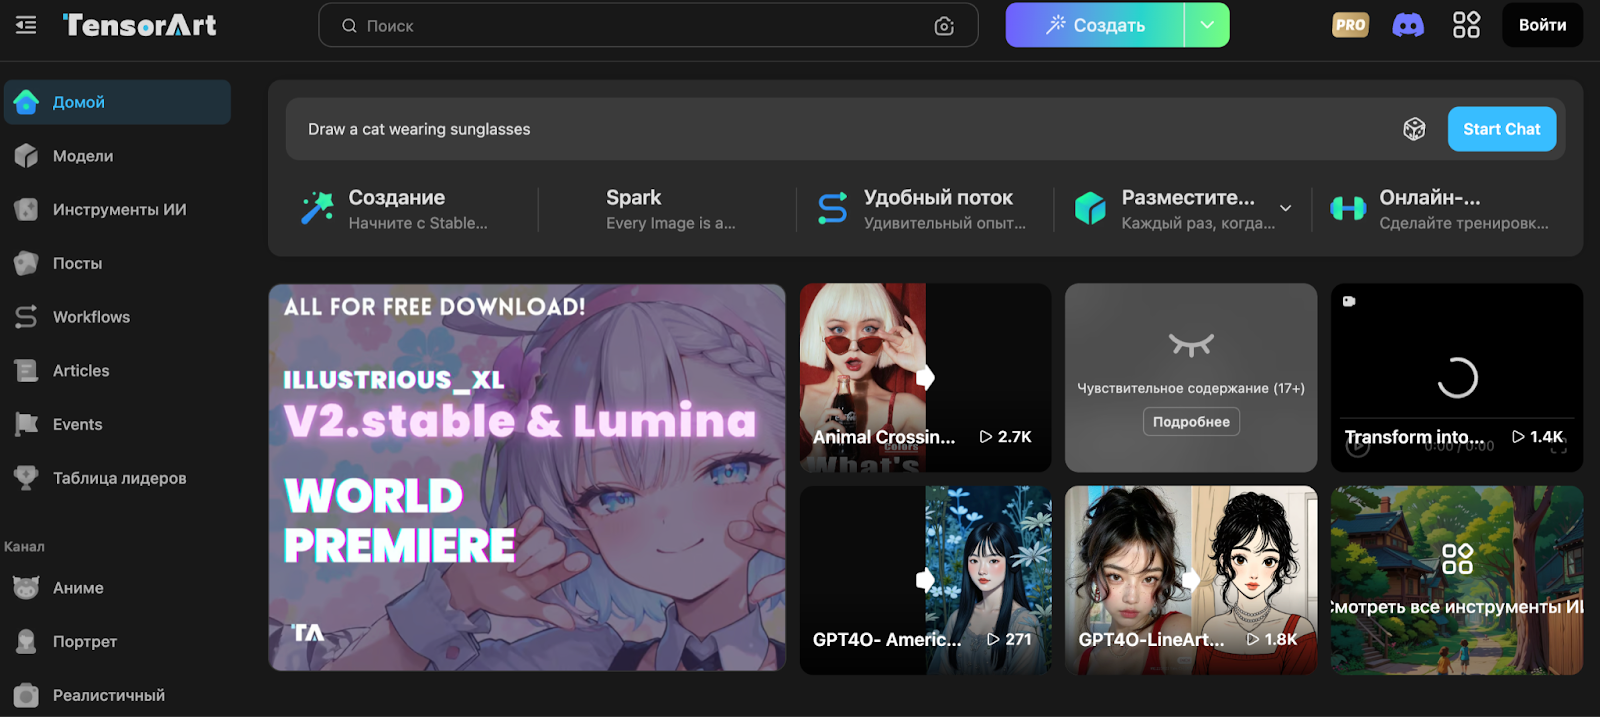Expand the Разместите chevron dropdown
The width and height of the screenshot is (1600, 717).
pos(1286,208)
